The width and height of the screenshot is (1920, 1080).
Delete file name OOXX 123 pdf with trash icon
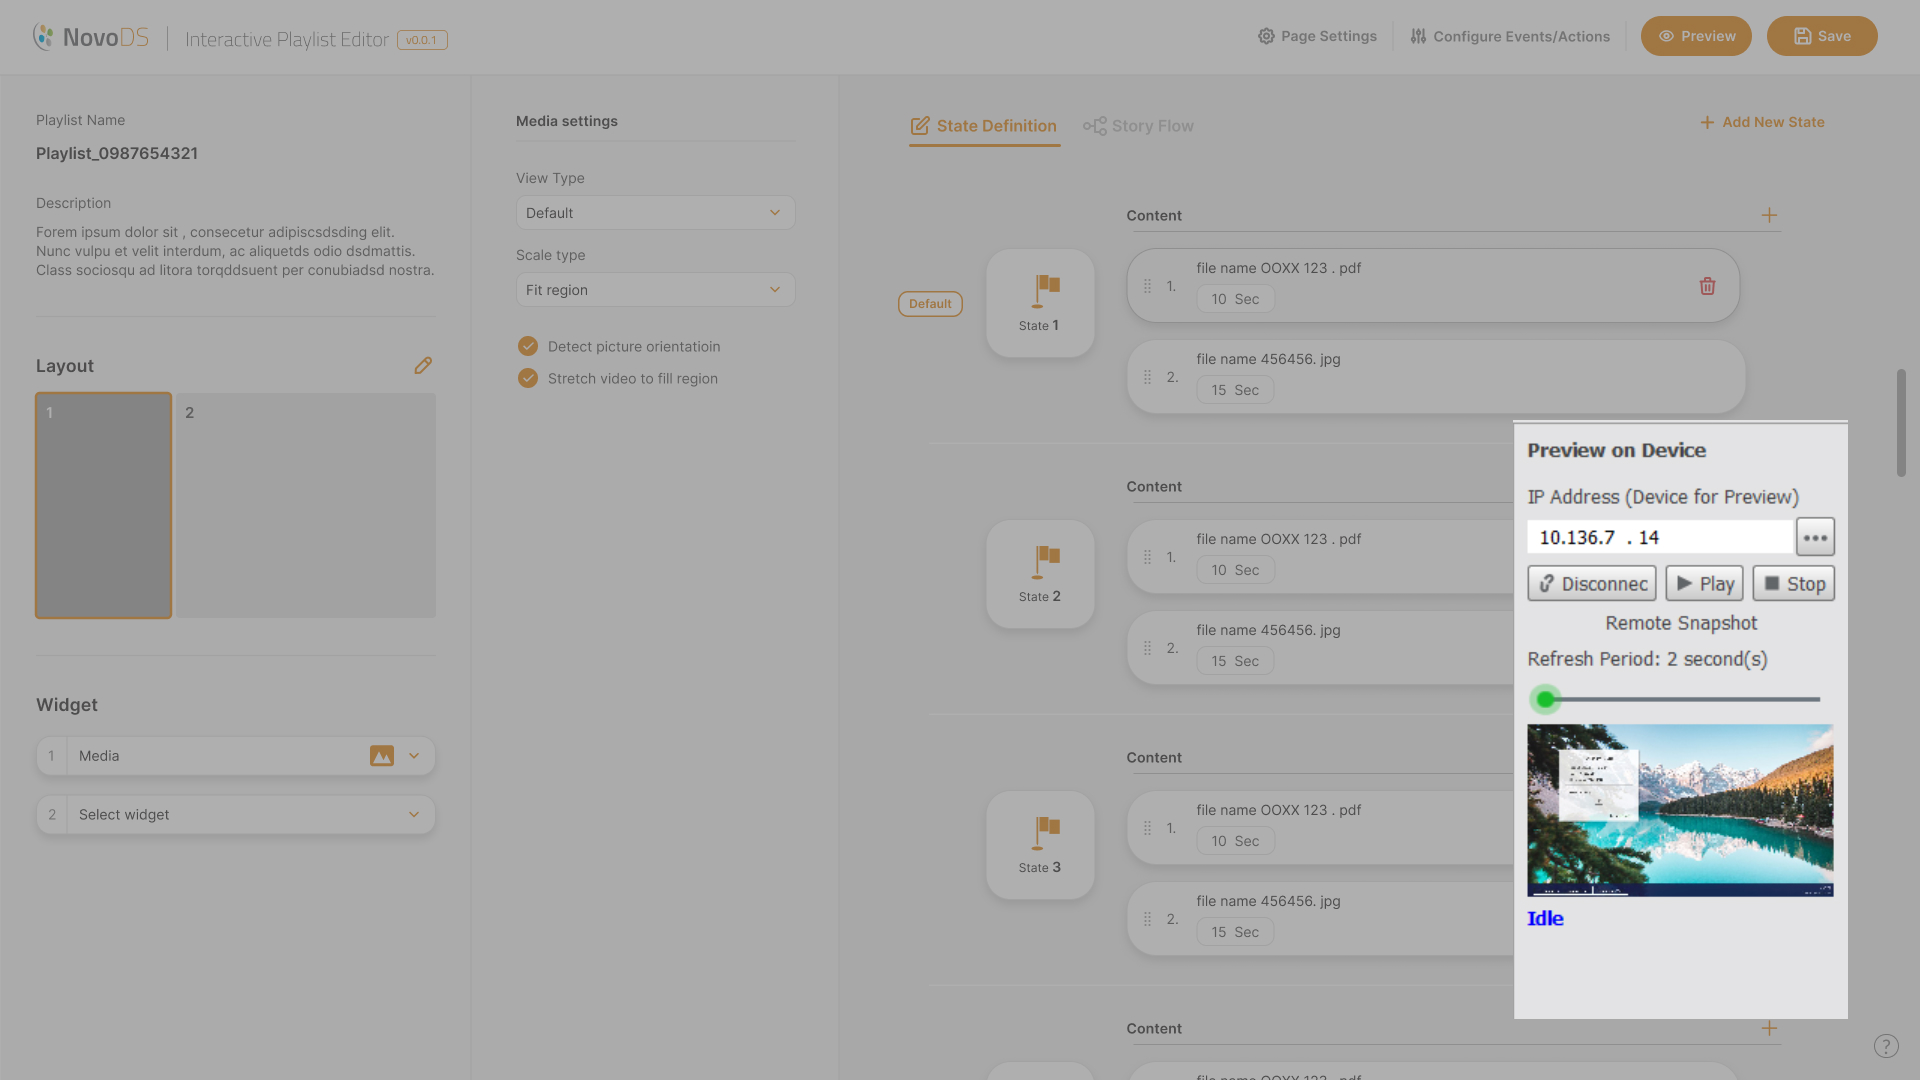(x=1707, y=286)
